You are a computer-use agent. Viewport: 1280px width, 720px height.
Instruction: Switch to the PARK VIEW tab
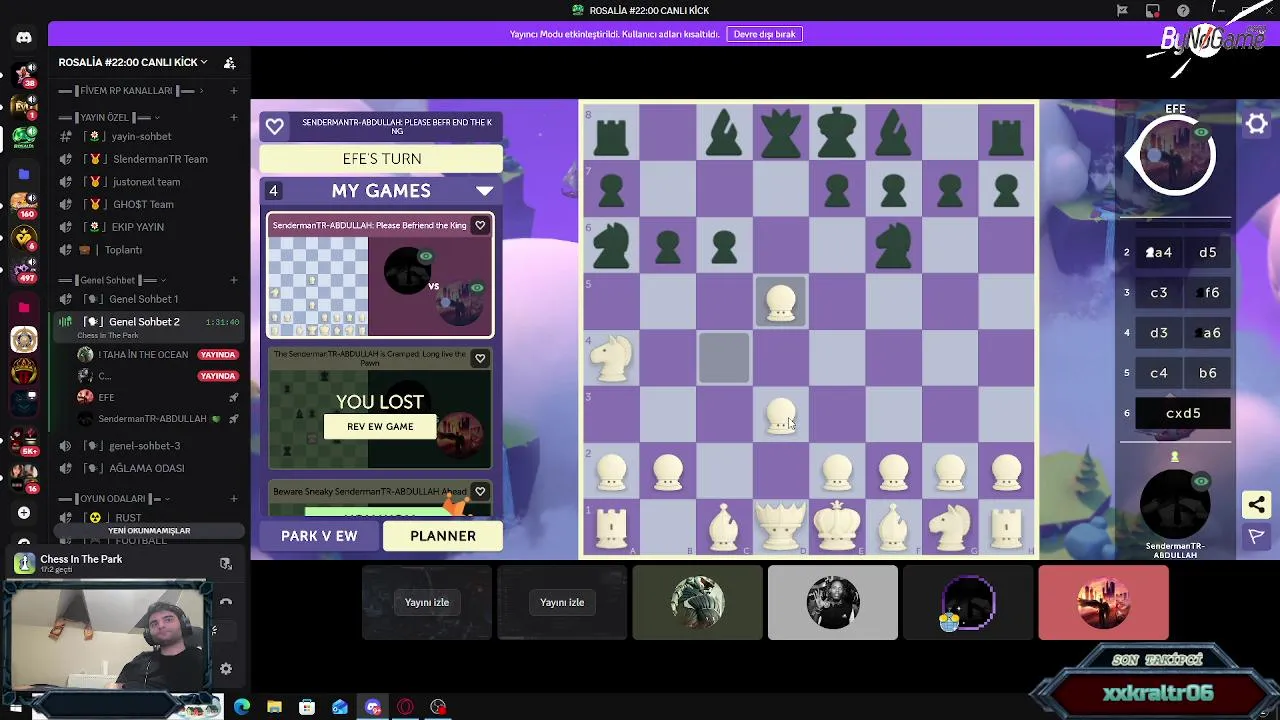click(319, 536)
